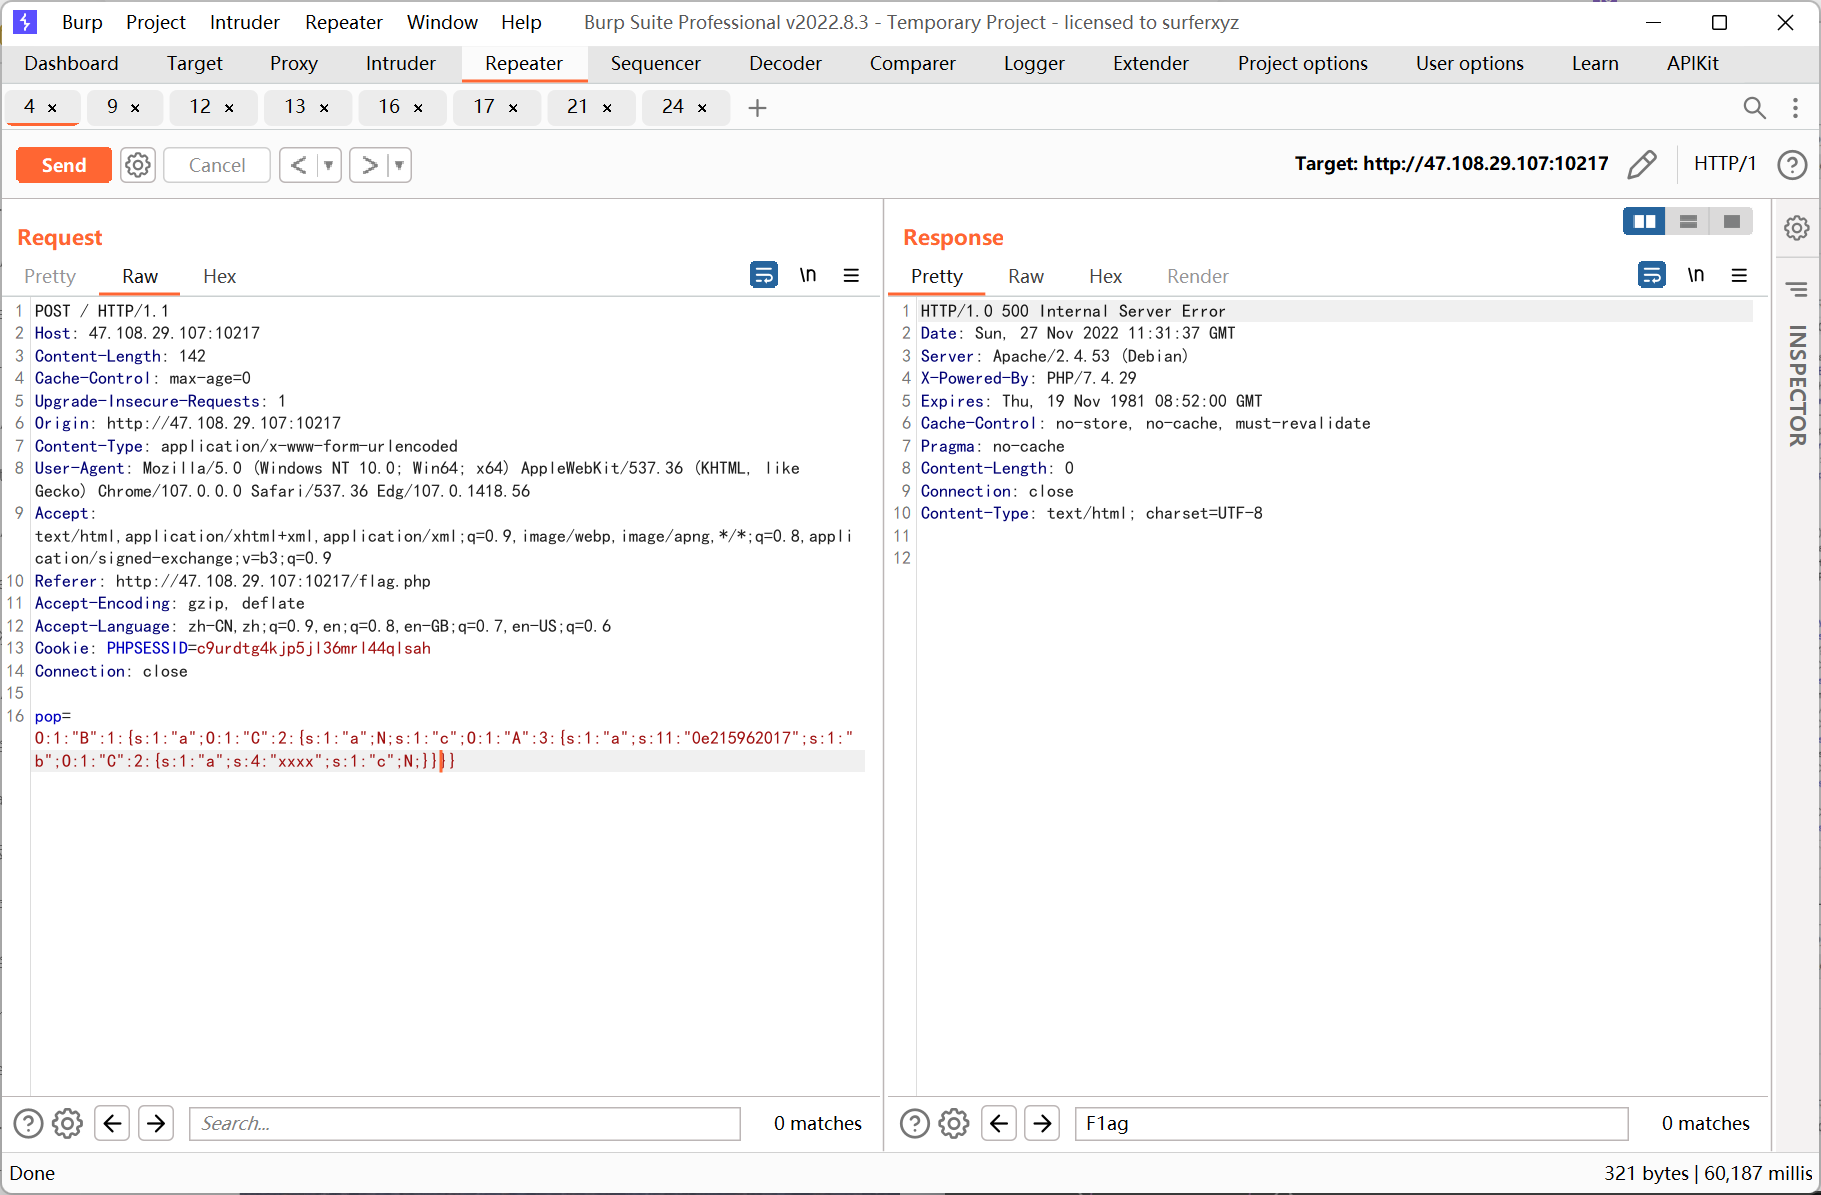
Task: Go to previous request in history
Action: coord(298,165)
